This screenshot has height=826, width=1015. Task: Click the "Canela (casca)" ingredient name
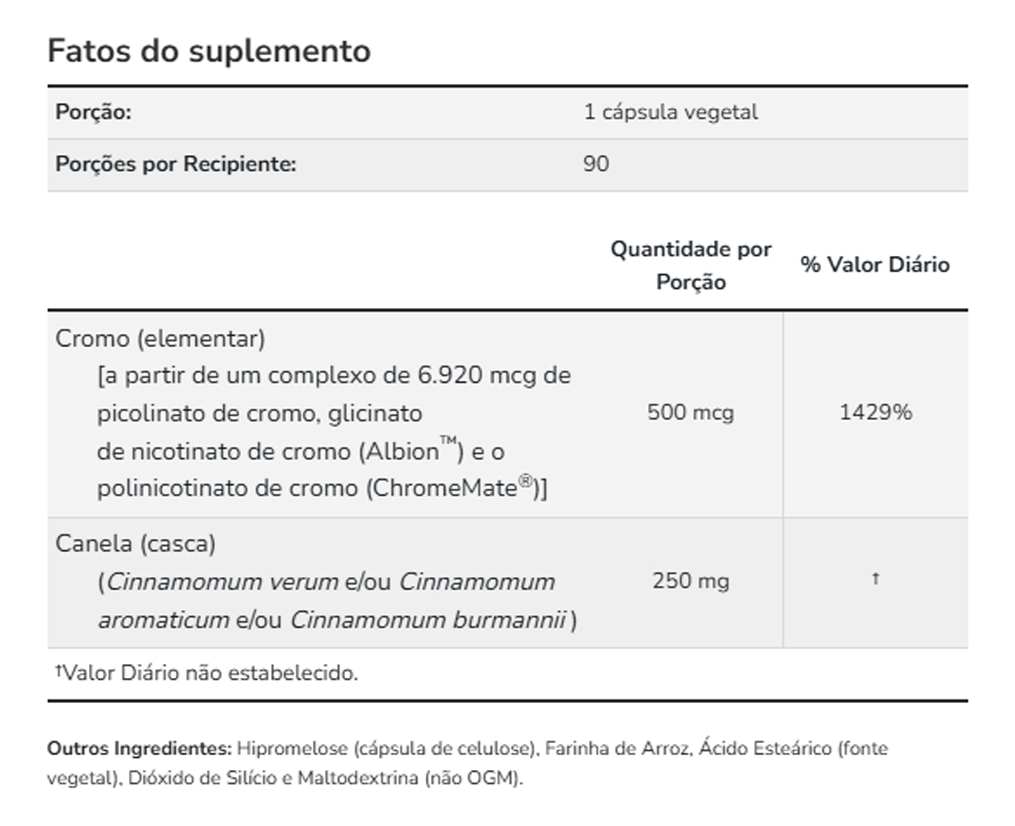136,544
